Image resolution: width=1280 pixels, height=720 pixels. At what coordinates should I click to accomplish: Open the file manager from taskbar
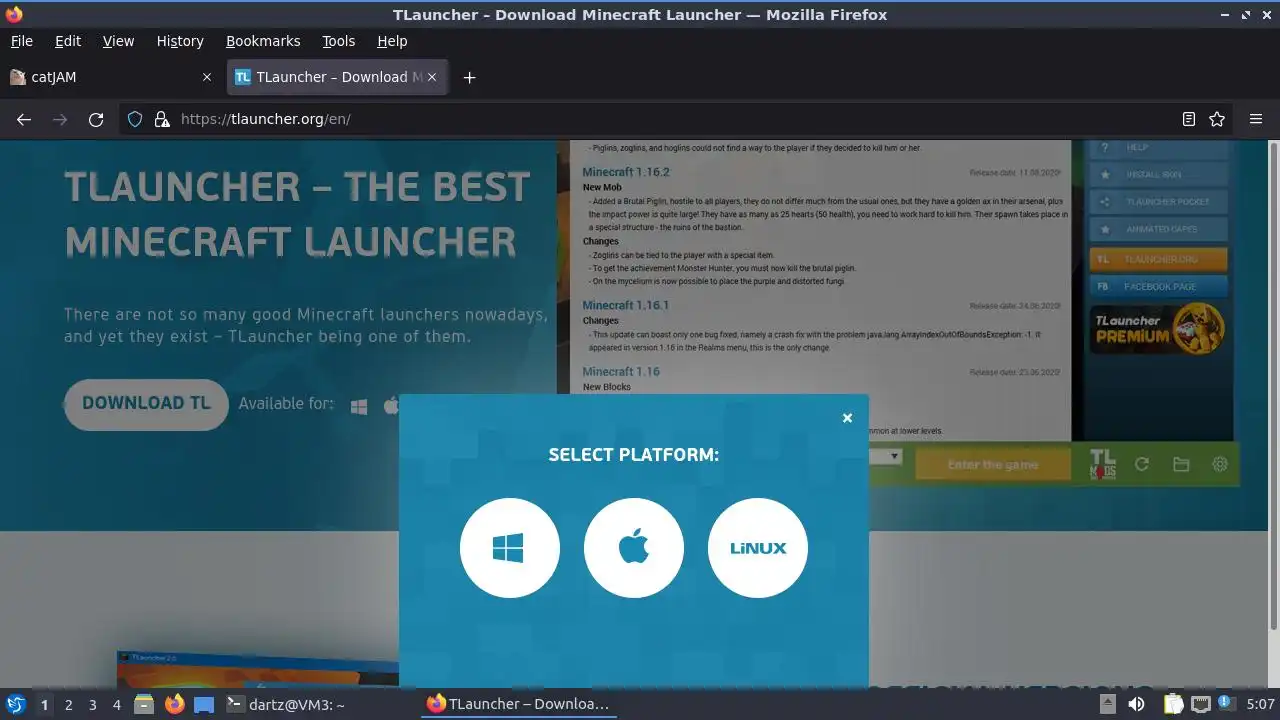point(144,704)
